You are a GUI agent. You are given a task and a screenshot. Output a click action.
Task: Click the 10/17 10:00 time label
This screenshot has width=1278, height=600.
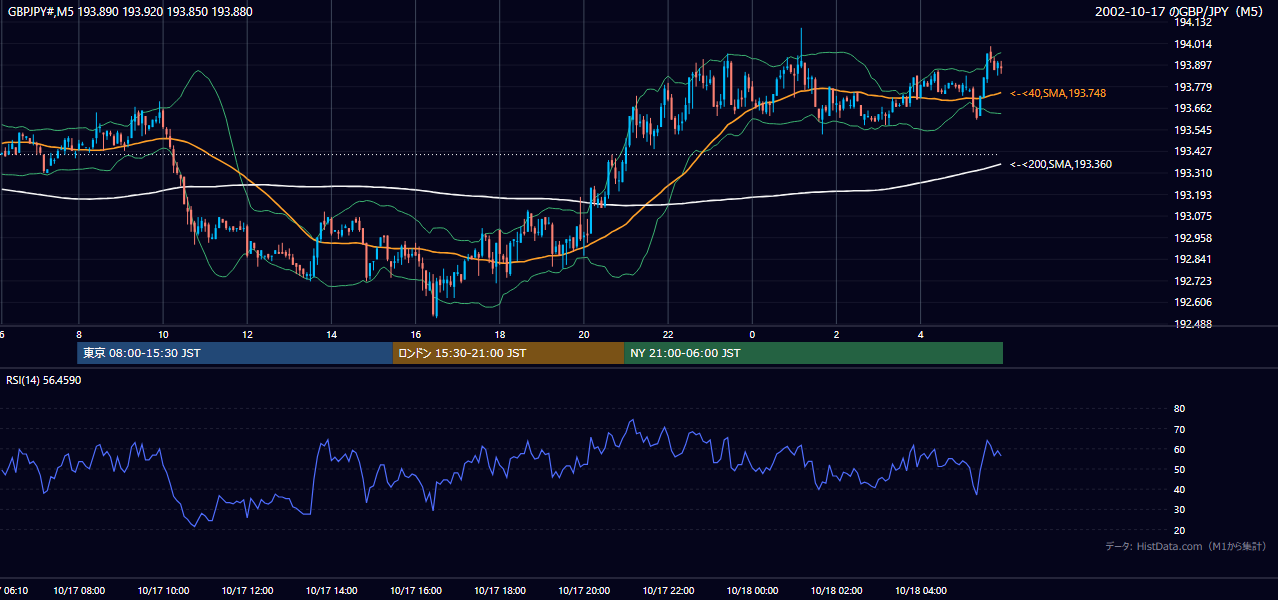point(163,591)
